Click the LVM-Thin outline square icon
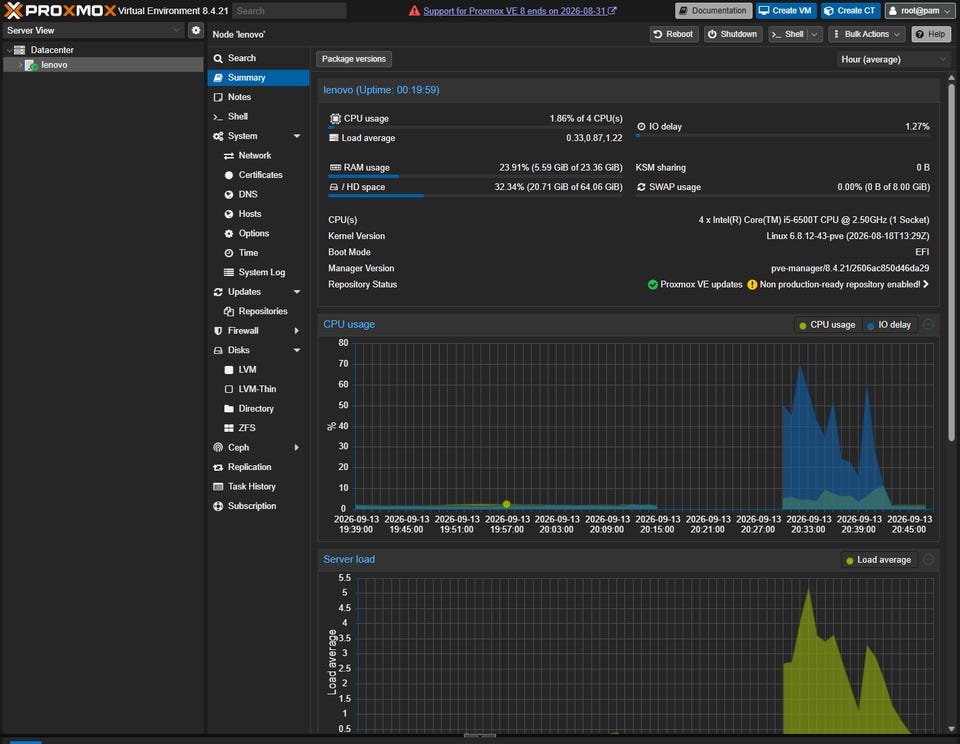 tap(229, 389)
